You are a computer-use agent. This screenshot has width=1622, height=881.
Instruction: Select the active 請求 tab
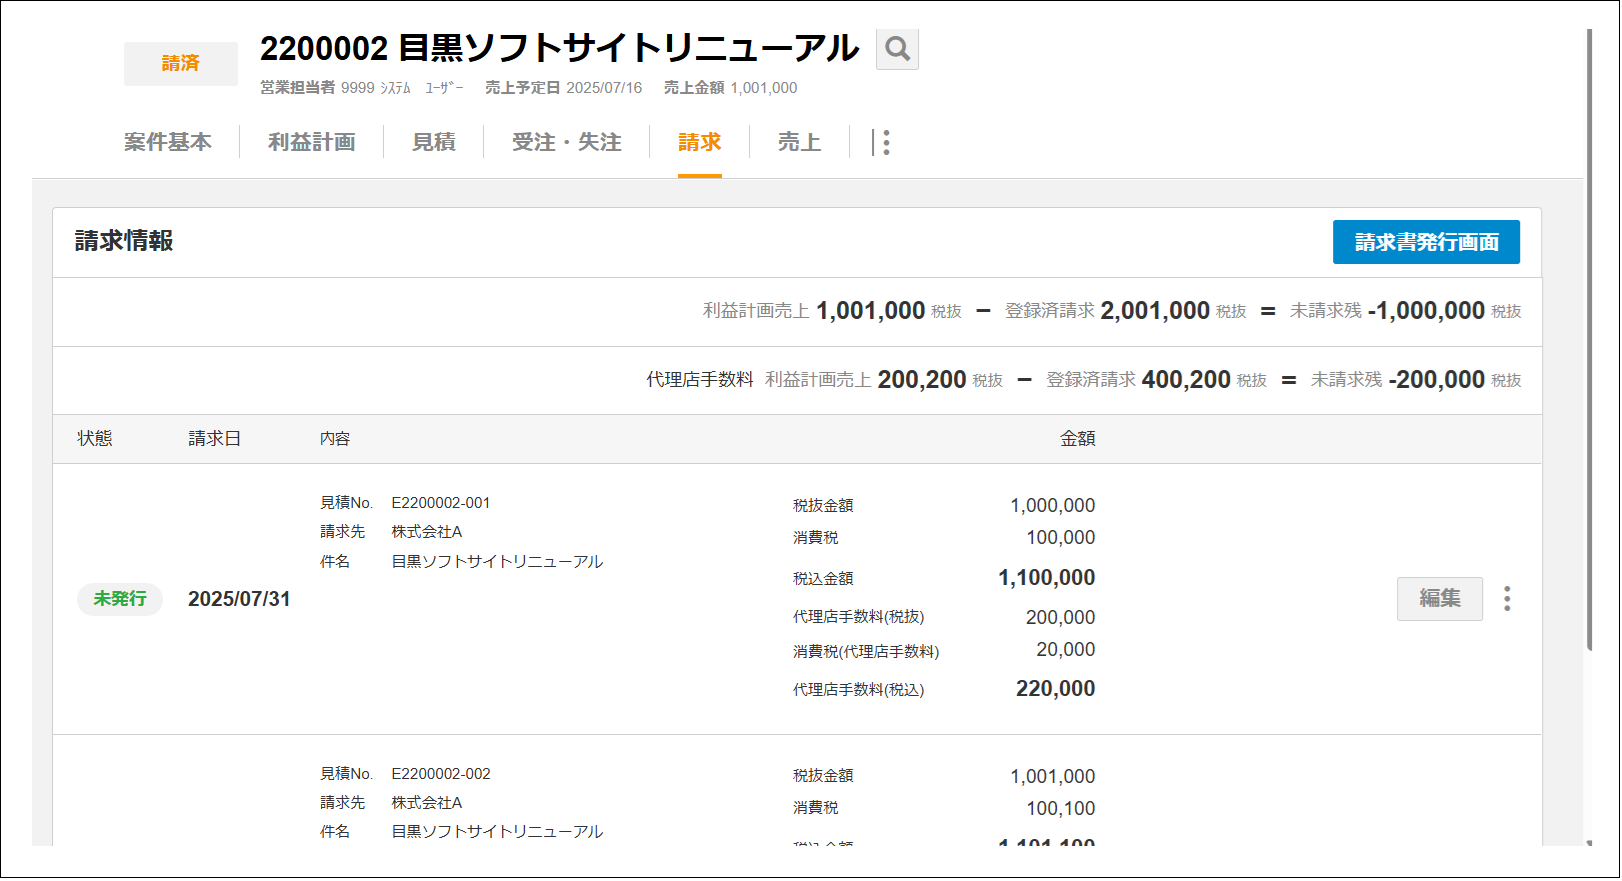(699, 143)
